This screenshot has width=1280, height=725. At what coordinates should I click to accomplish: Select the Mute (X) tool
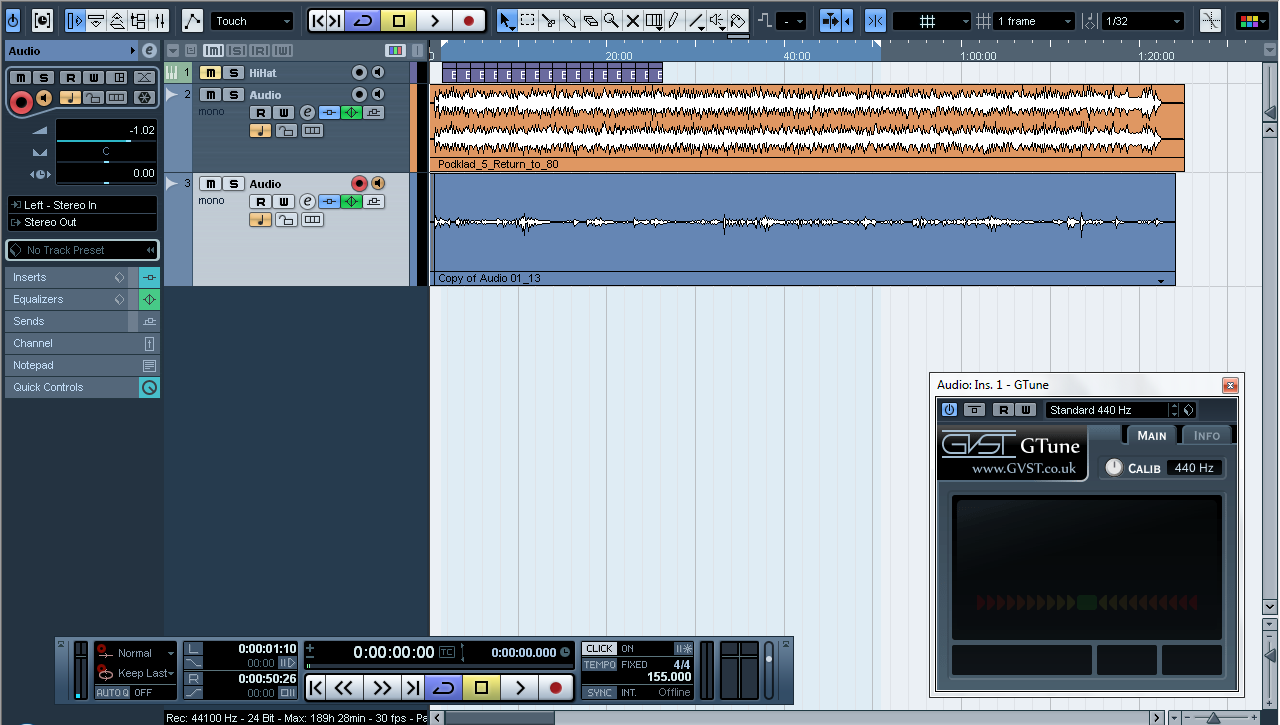pyautogui.click(x=632, y=20)
